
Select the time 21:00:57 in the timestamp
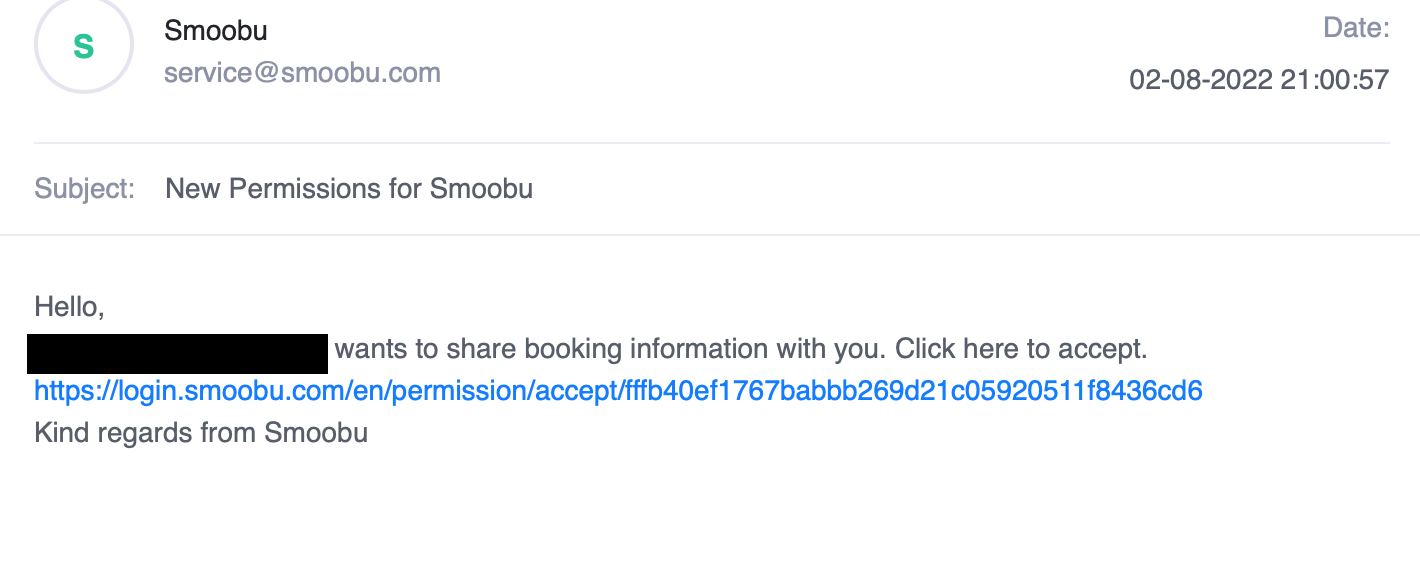1336,80
